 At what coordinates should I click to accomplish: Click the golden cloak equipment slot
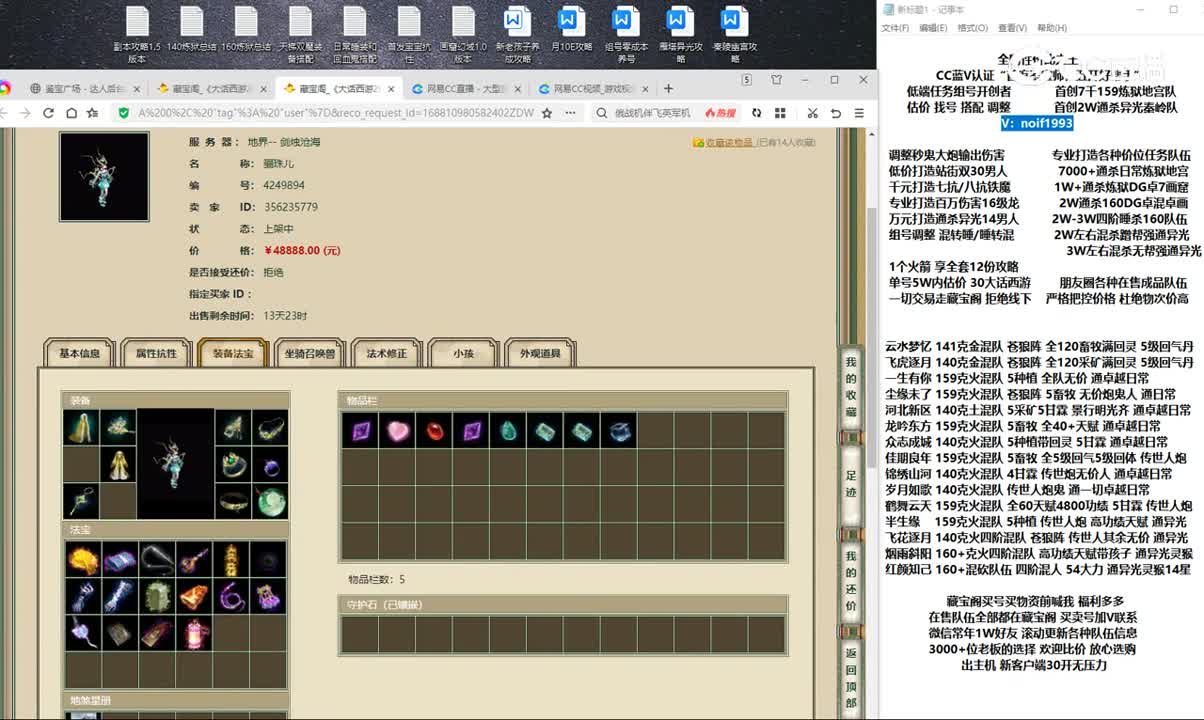81,428
